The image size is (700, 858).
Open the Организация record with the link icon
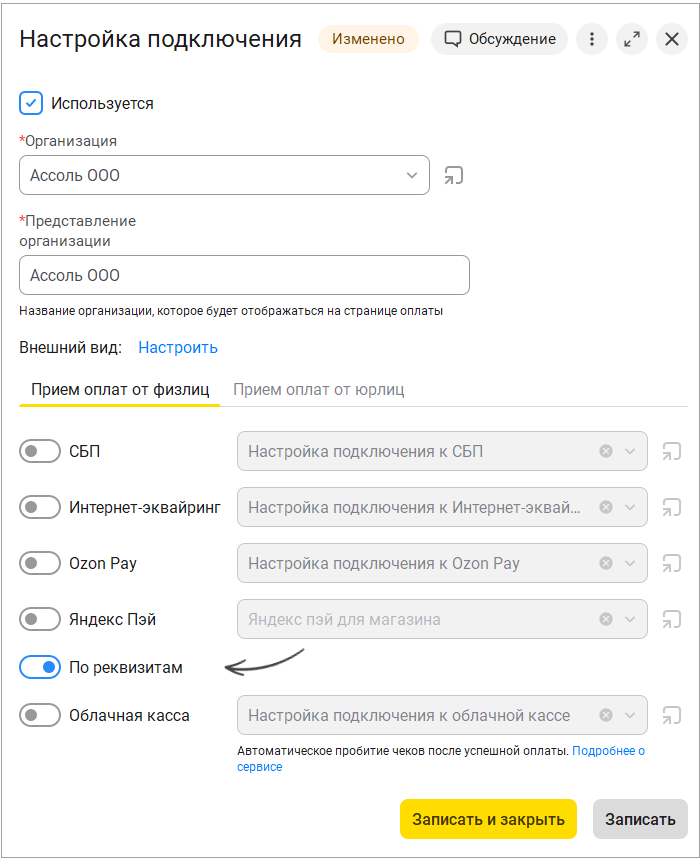click(454, 175)
